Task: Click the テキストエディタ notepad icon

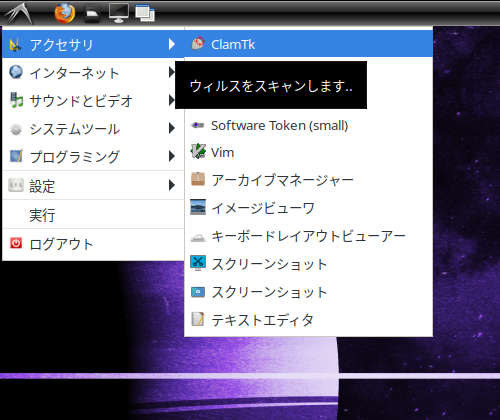Action: tap(198, 319)
